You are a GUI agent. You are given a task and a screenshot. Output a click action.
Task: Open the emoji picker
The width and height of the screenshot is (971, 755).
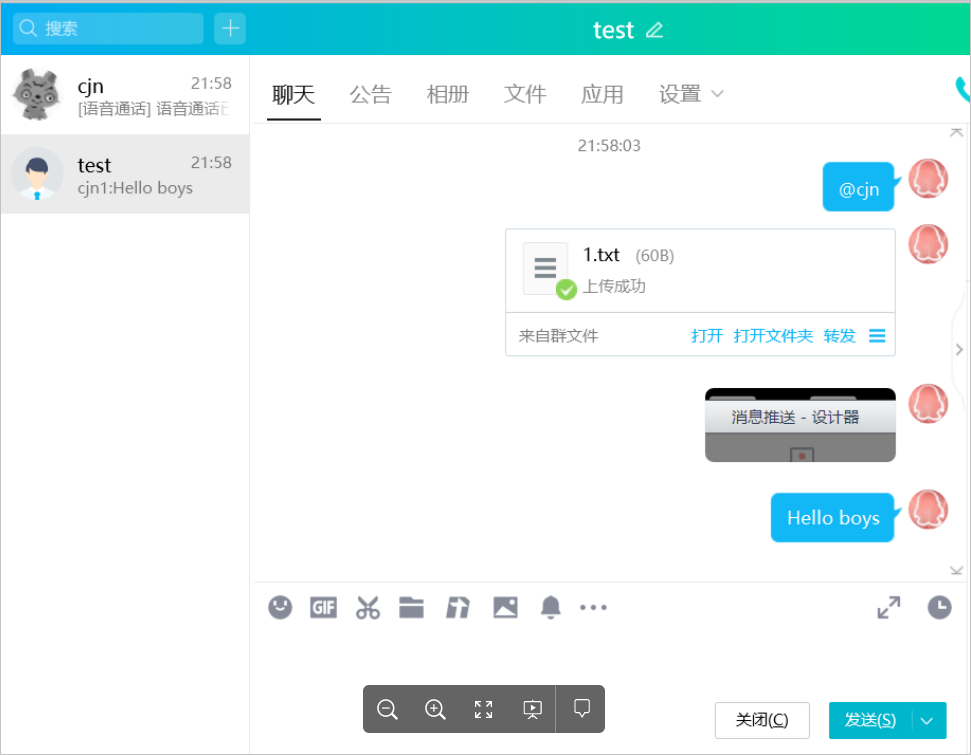coord(280,607)
